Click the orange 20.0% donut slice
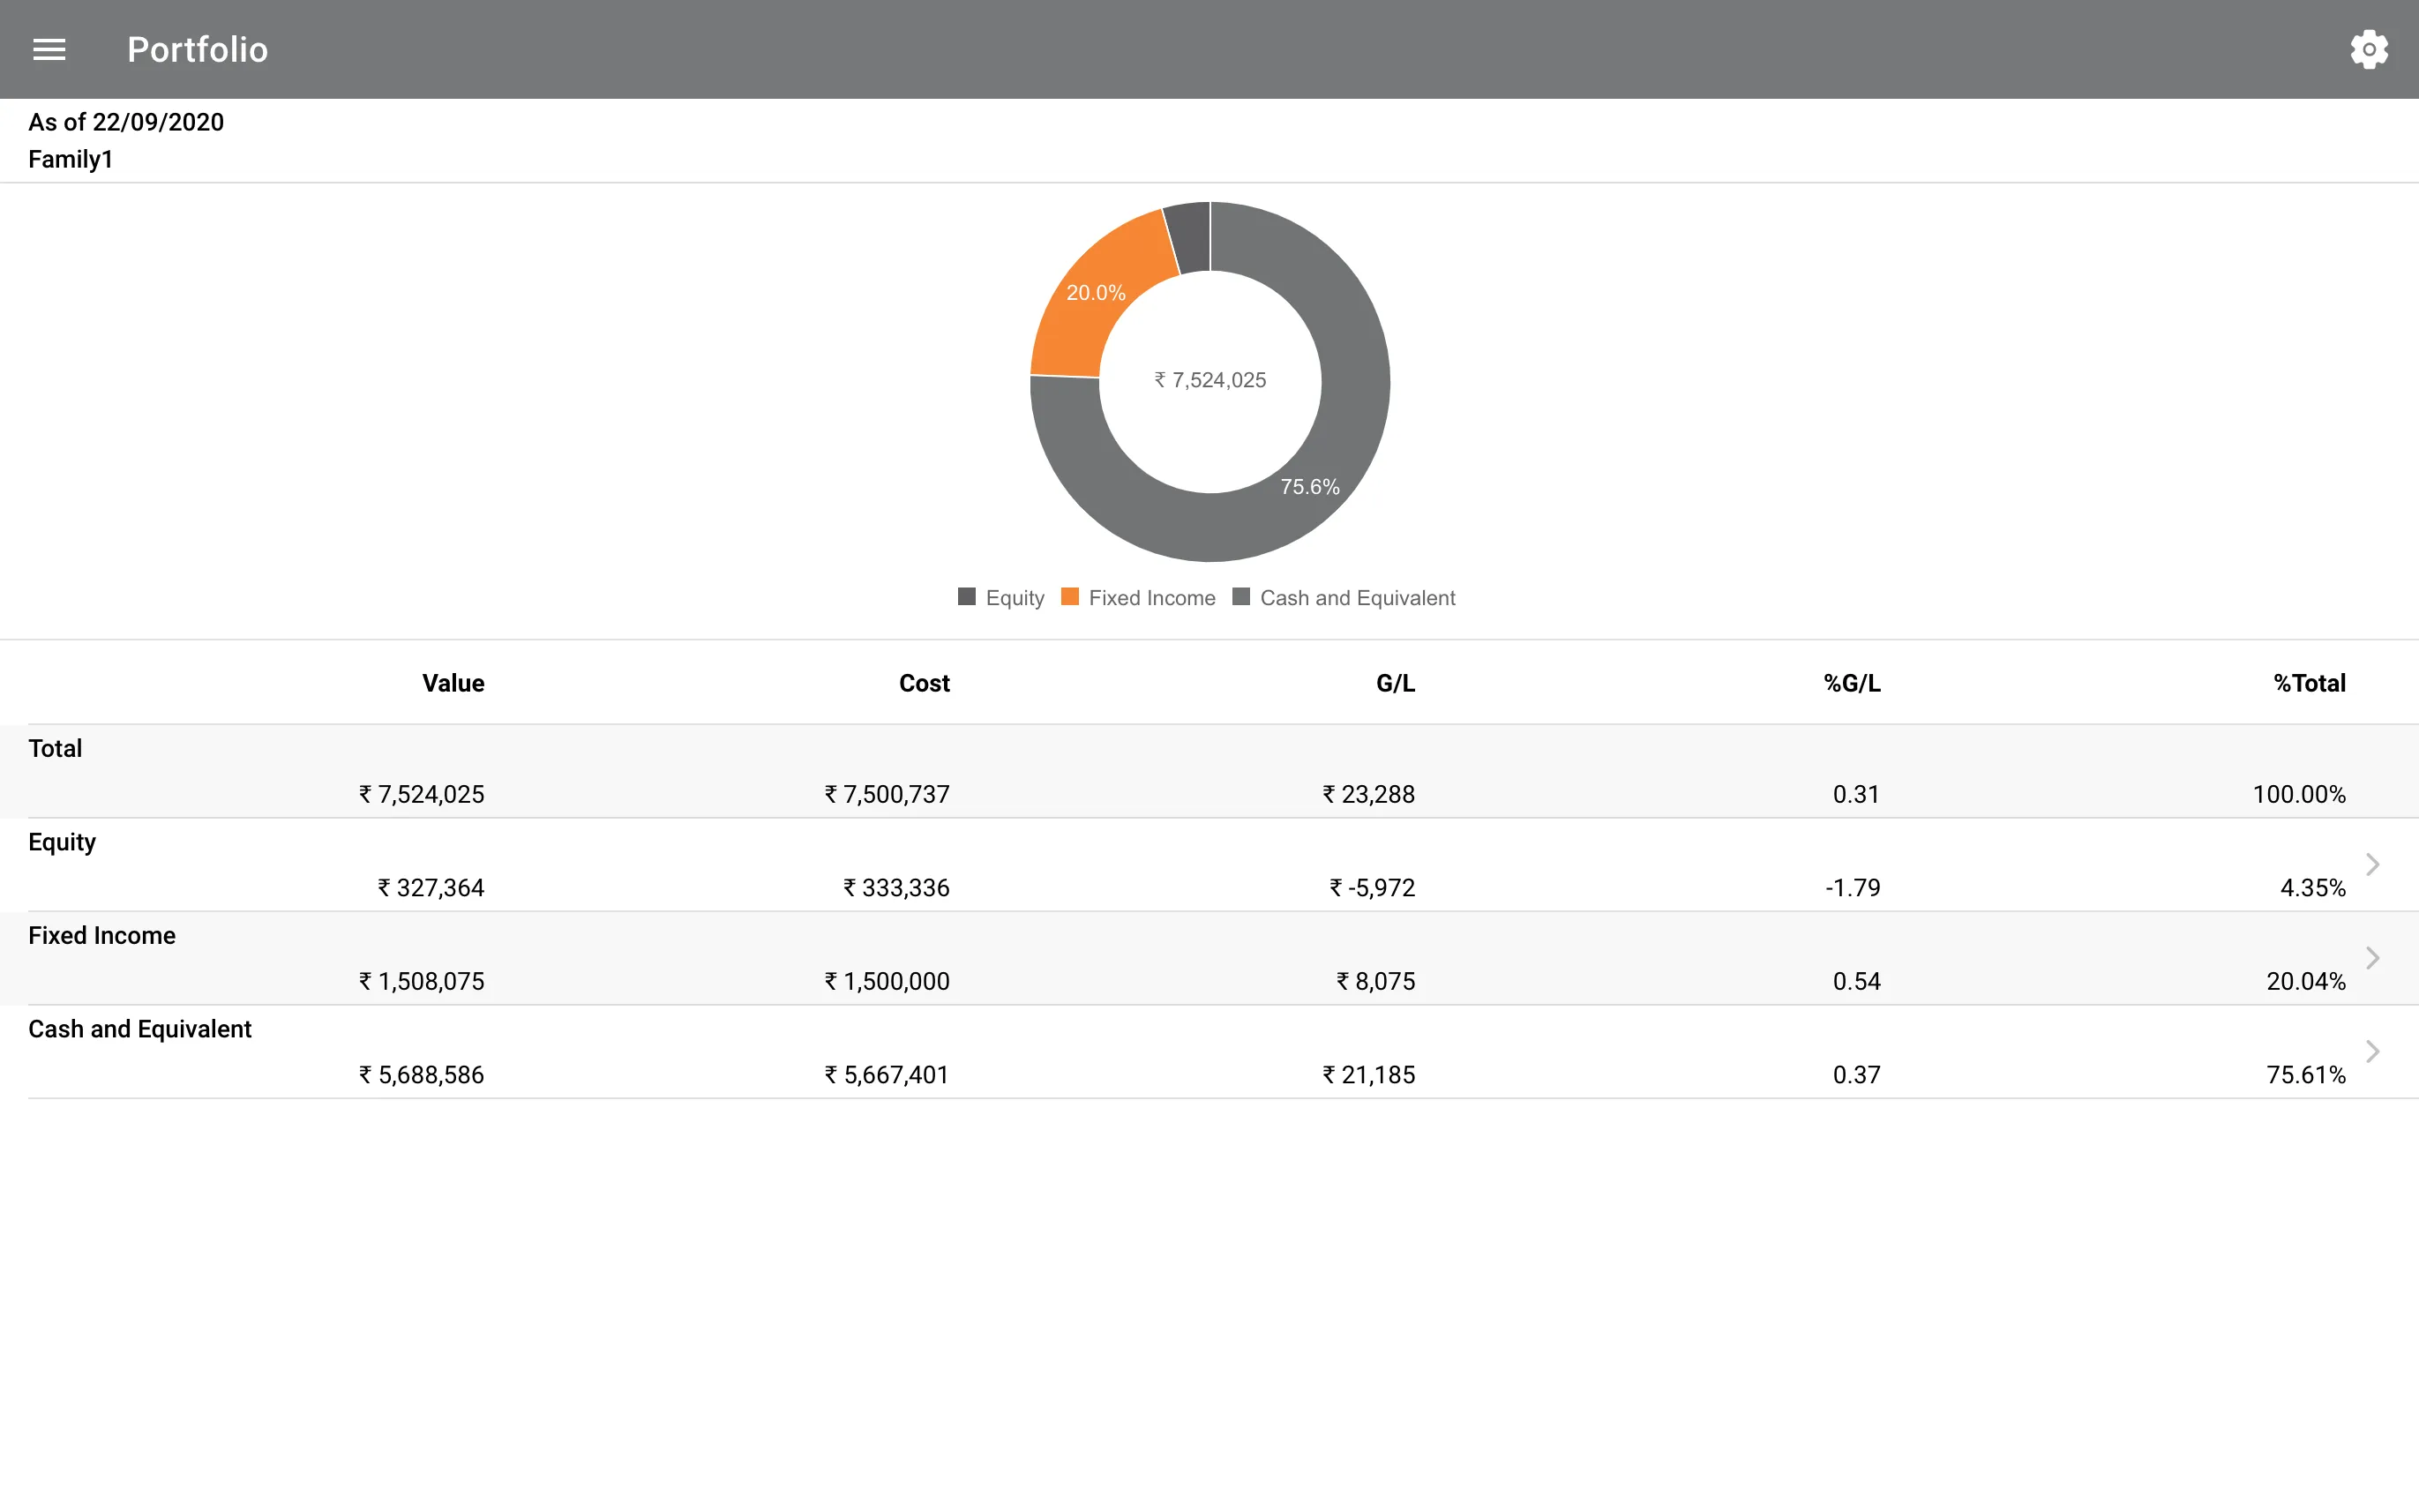This screenshot has width=2419, height=1512. (x=1095, y=293)
